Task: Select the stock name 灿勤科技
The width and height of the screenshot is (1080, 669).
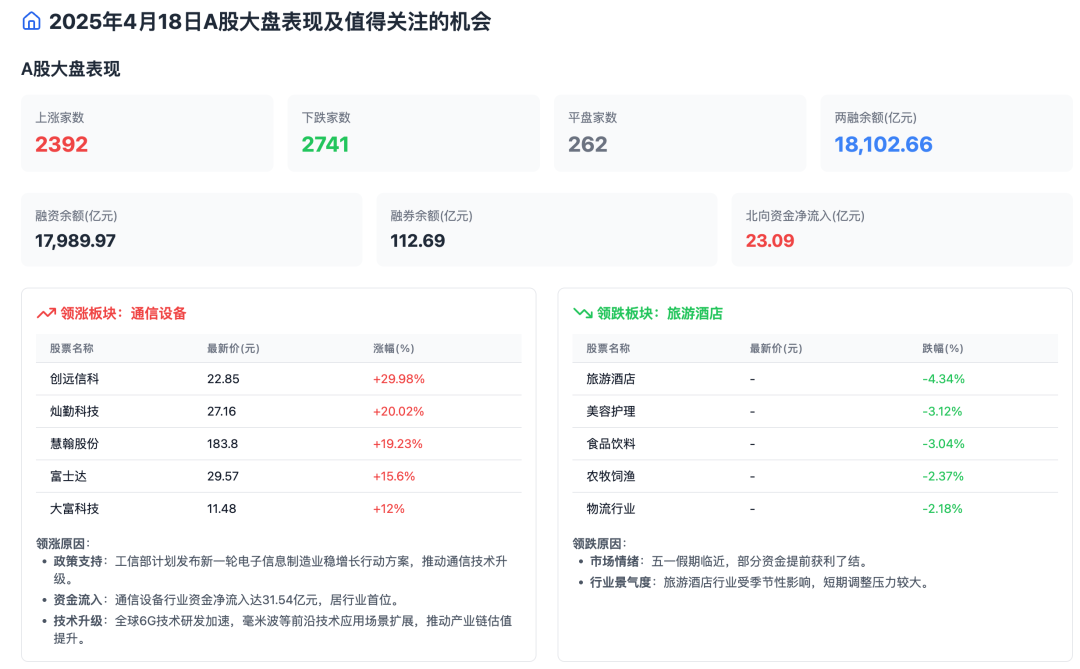Action: (x=74, y=411)
